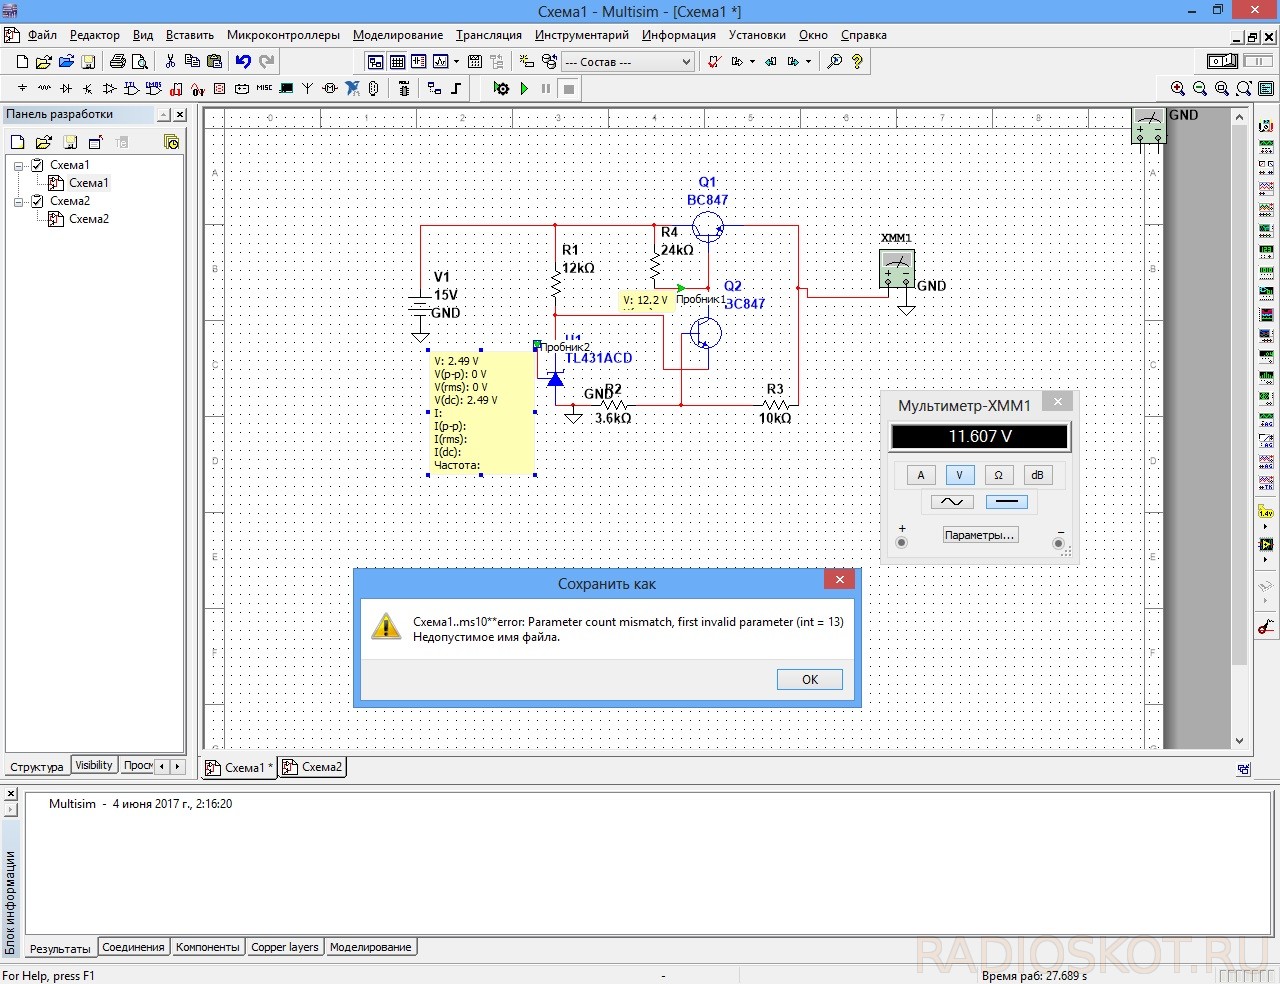Click the Full screen icon
Image resolution: width=1280 pixels, height=984 pixels.
pyautogui.click(x=1266, y=89)
